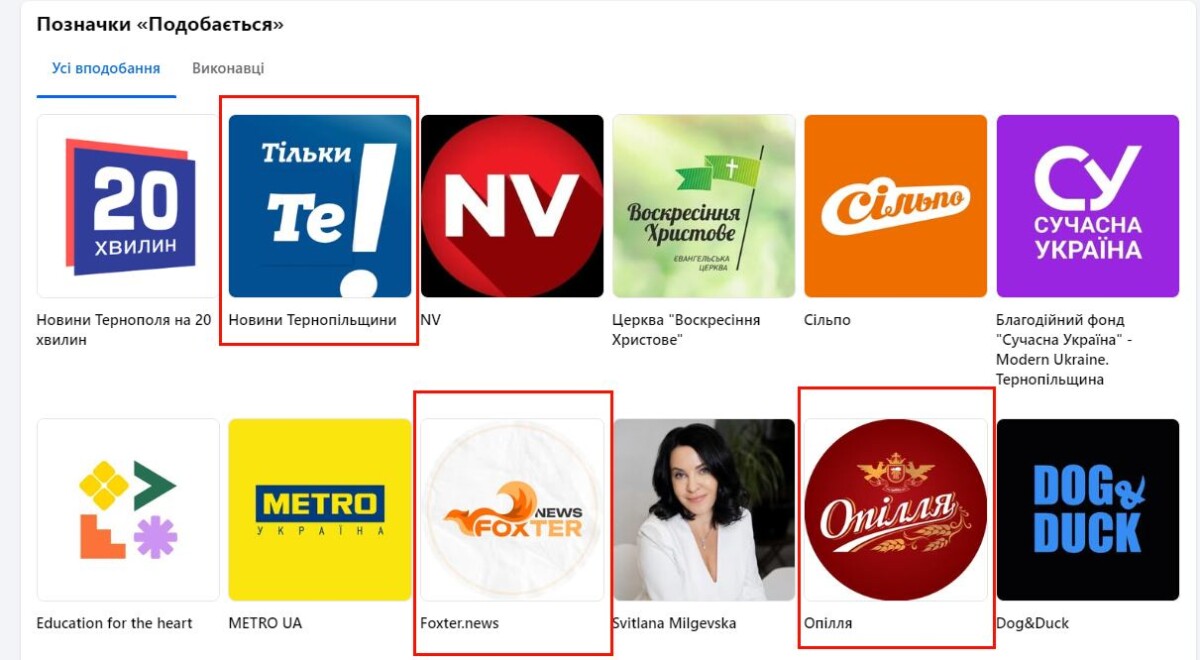
Task: Click the Церква "Воскресіння Христове" link
Action: tap(686, 330)
